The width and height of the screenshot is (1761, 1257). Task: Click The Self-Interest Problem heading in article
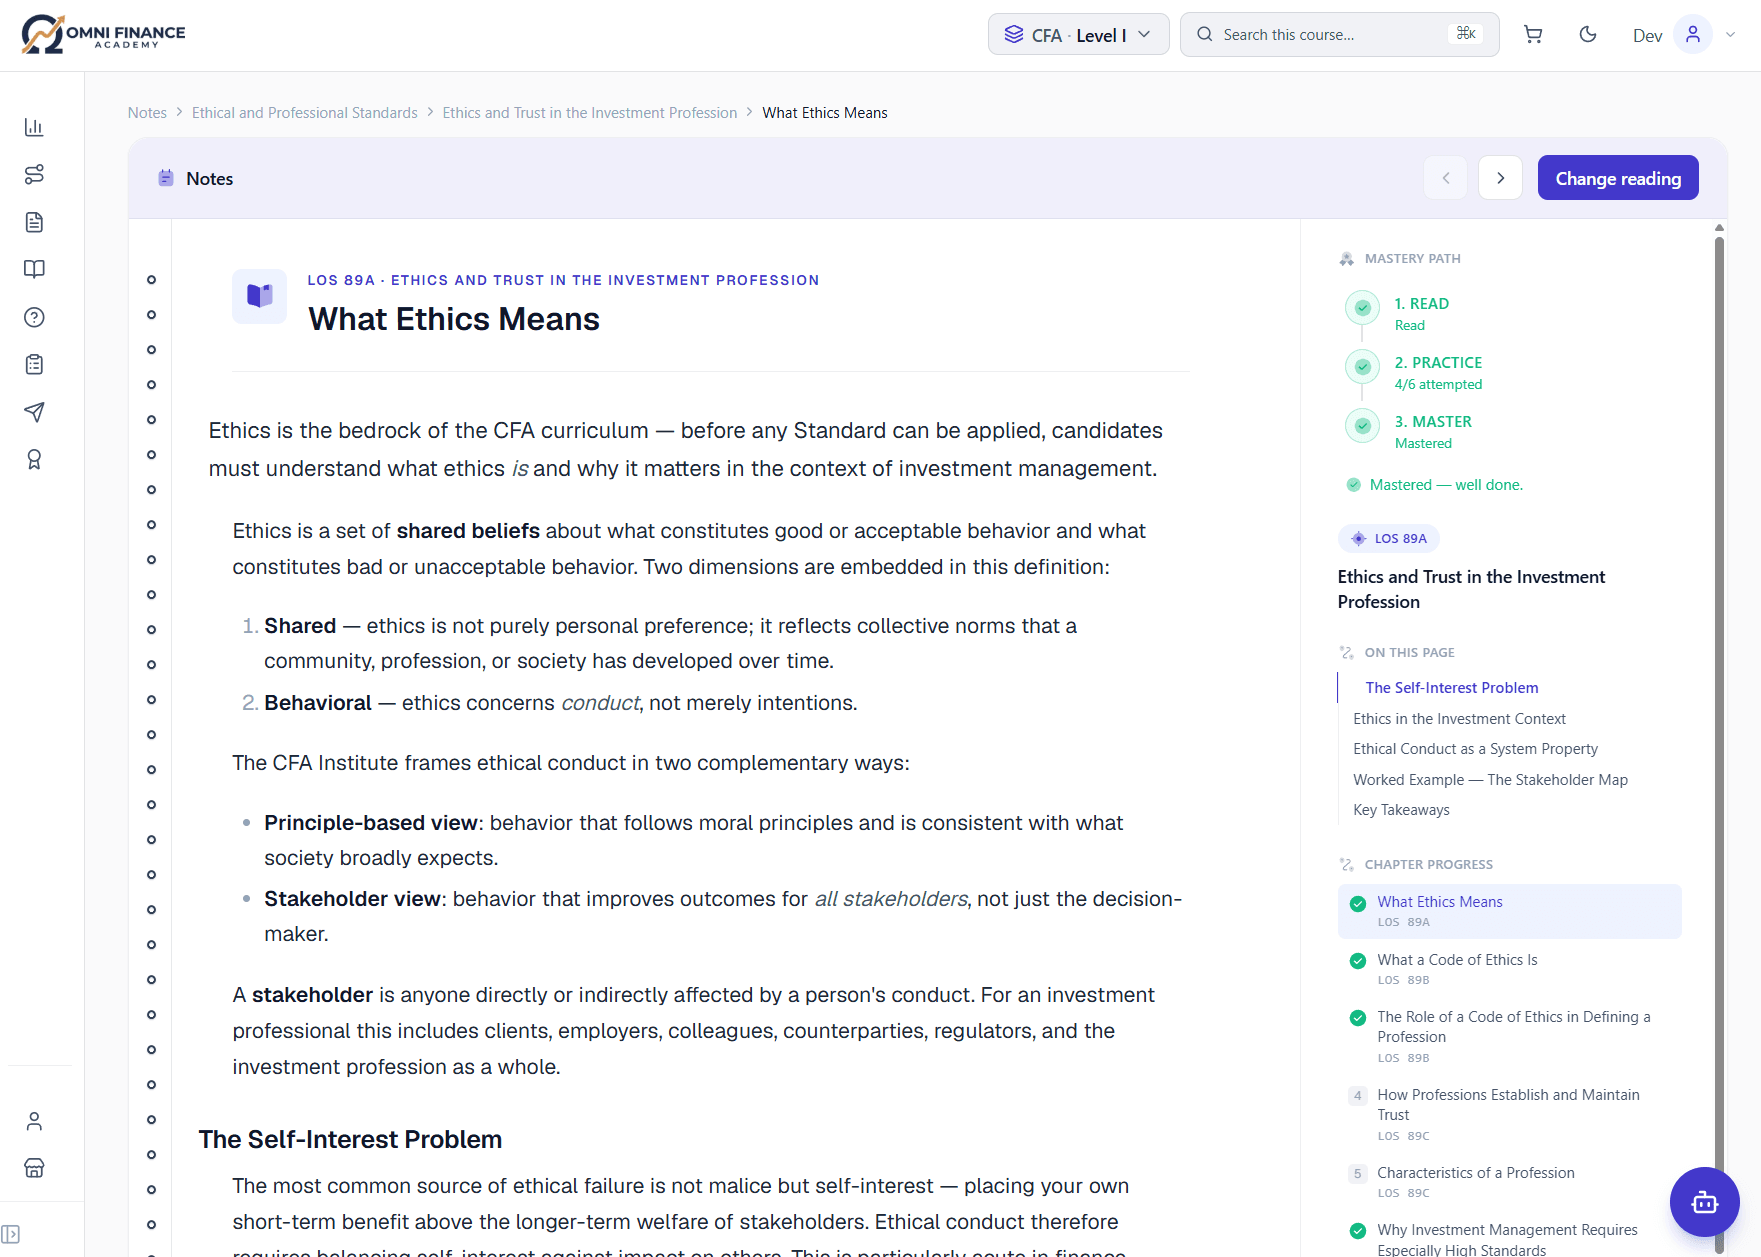350,1140
